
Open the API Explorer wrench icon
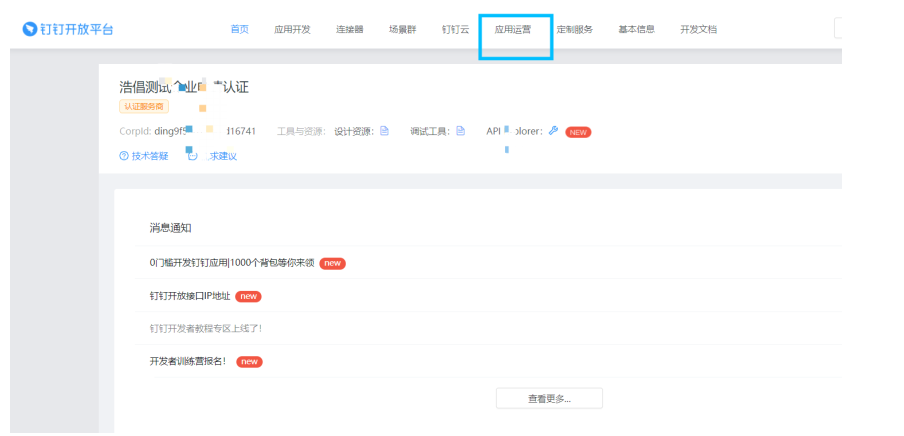553,131
